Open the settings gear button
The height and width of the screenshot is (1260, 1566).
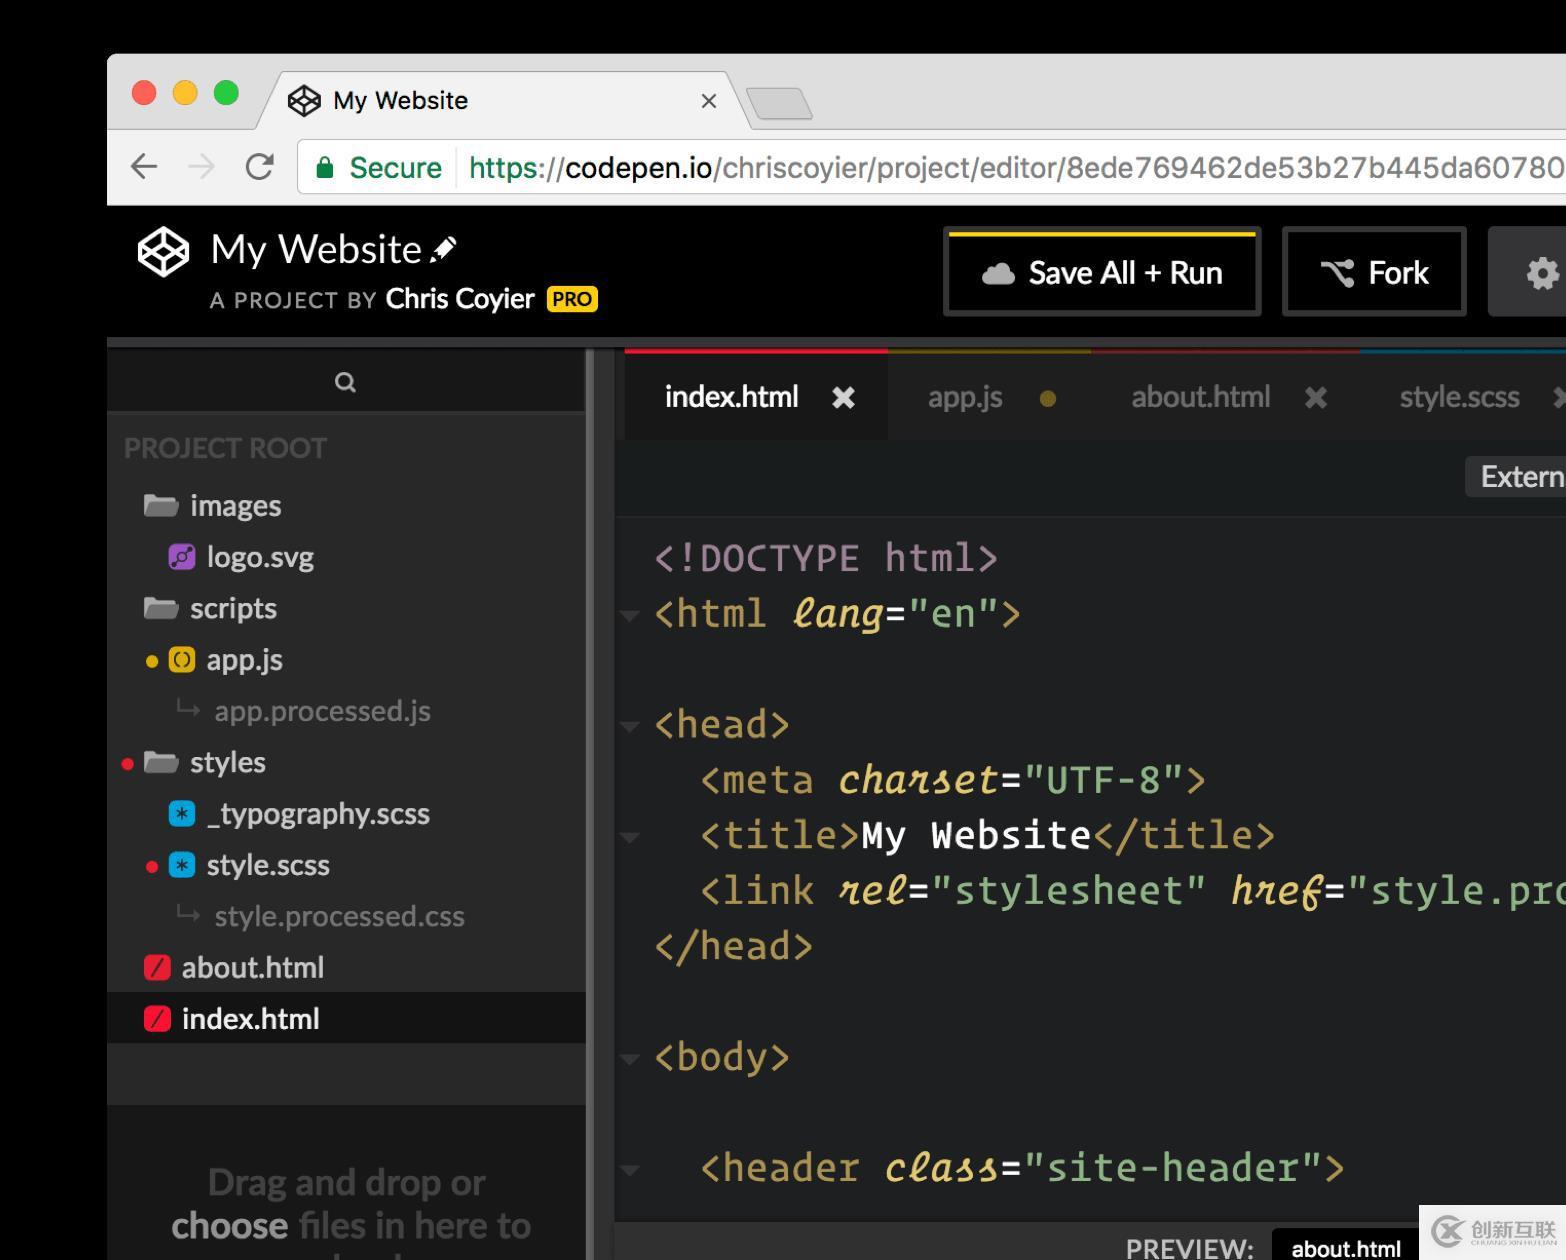1541,273
